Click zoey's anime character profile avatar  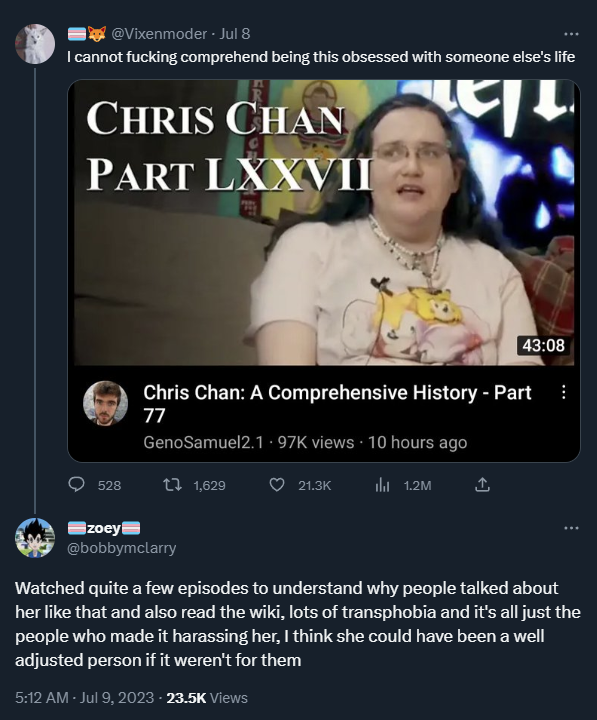[35, 538]
